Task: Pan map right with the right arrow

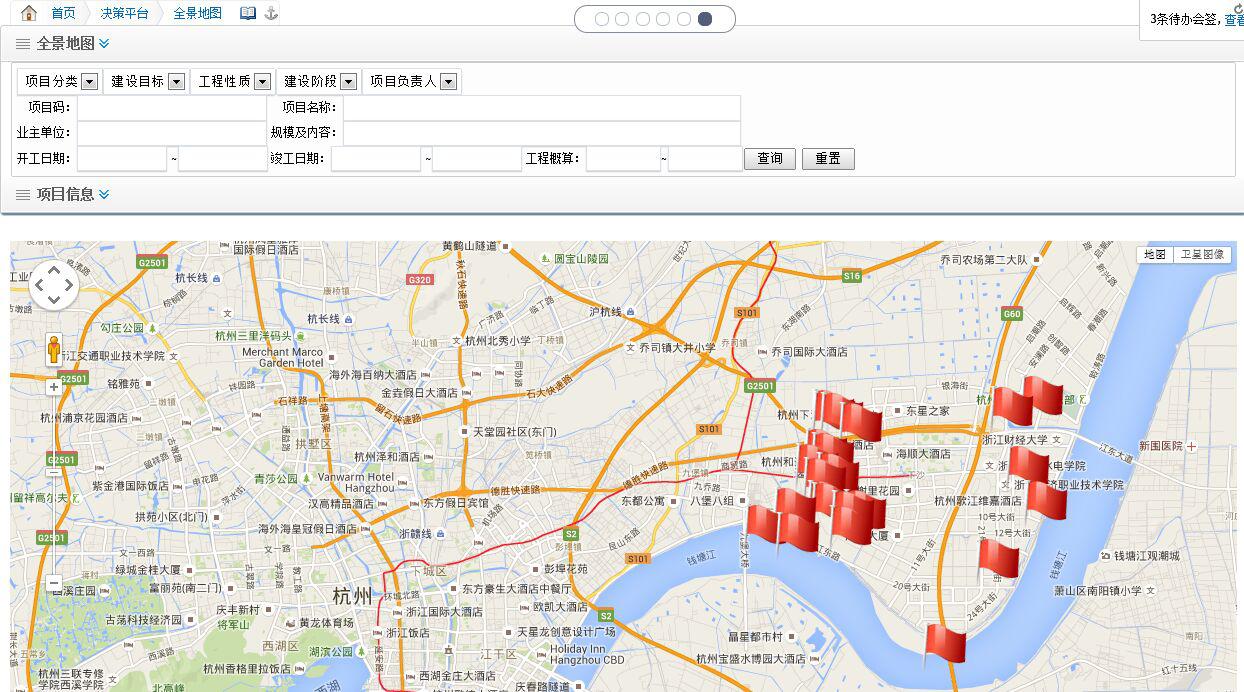Action: click(69, 286)
